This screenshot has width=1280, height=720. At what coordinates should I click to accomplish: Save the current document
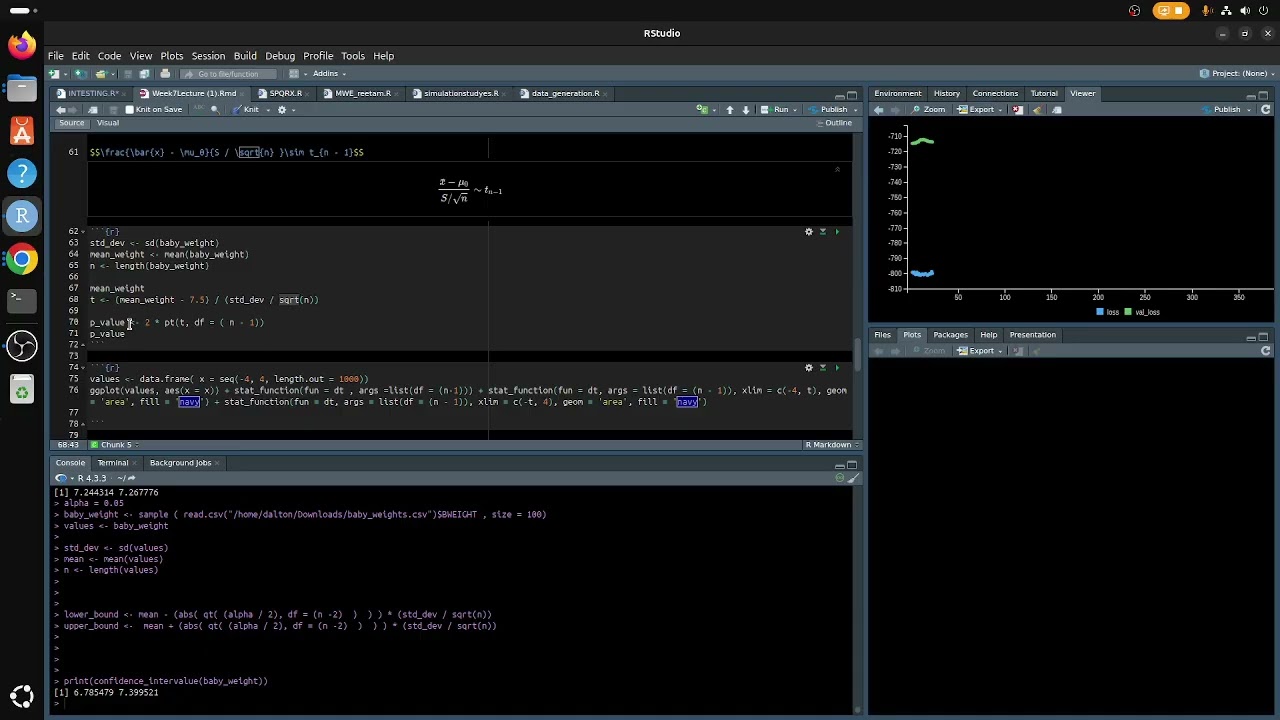[x=127, y=74]
